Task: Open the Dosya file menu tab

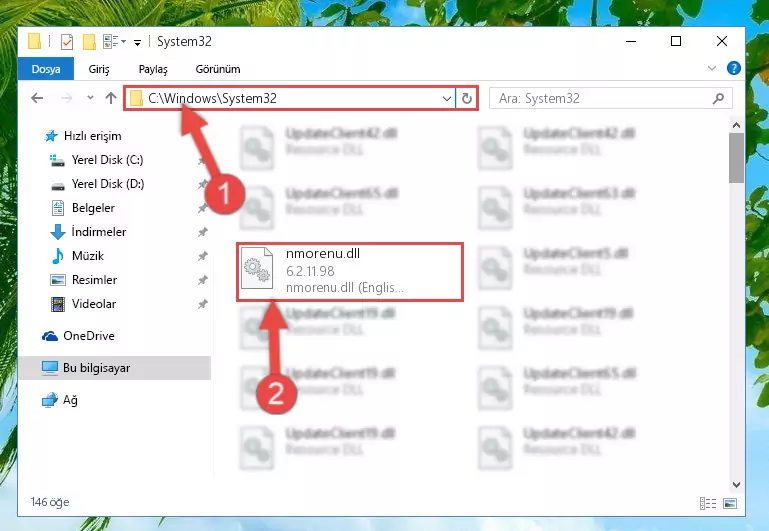Action: (x=46, y=69)
